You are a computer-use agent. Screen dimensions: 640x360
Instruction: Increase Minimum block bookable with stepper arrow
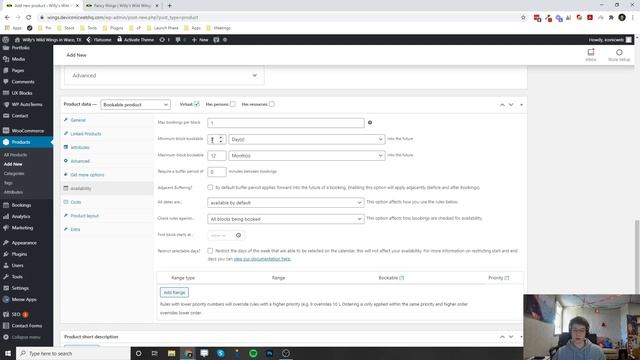221,137
